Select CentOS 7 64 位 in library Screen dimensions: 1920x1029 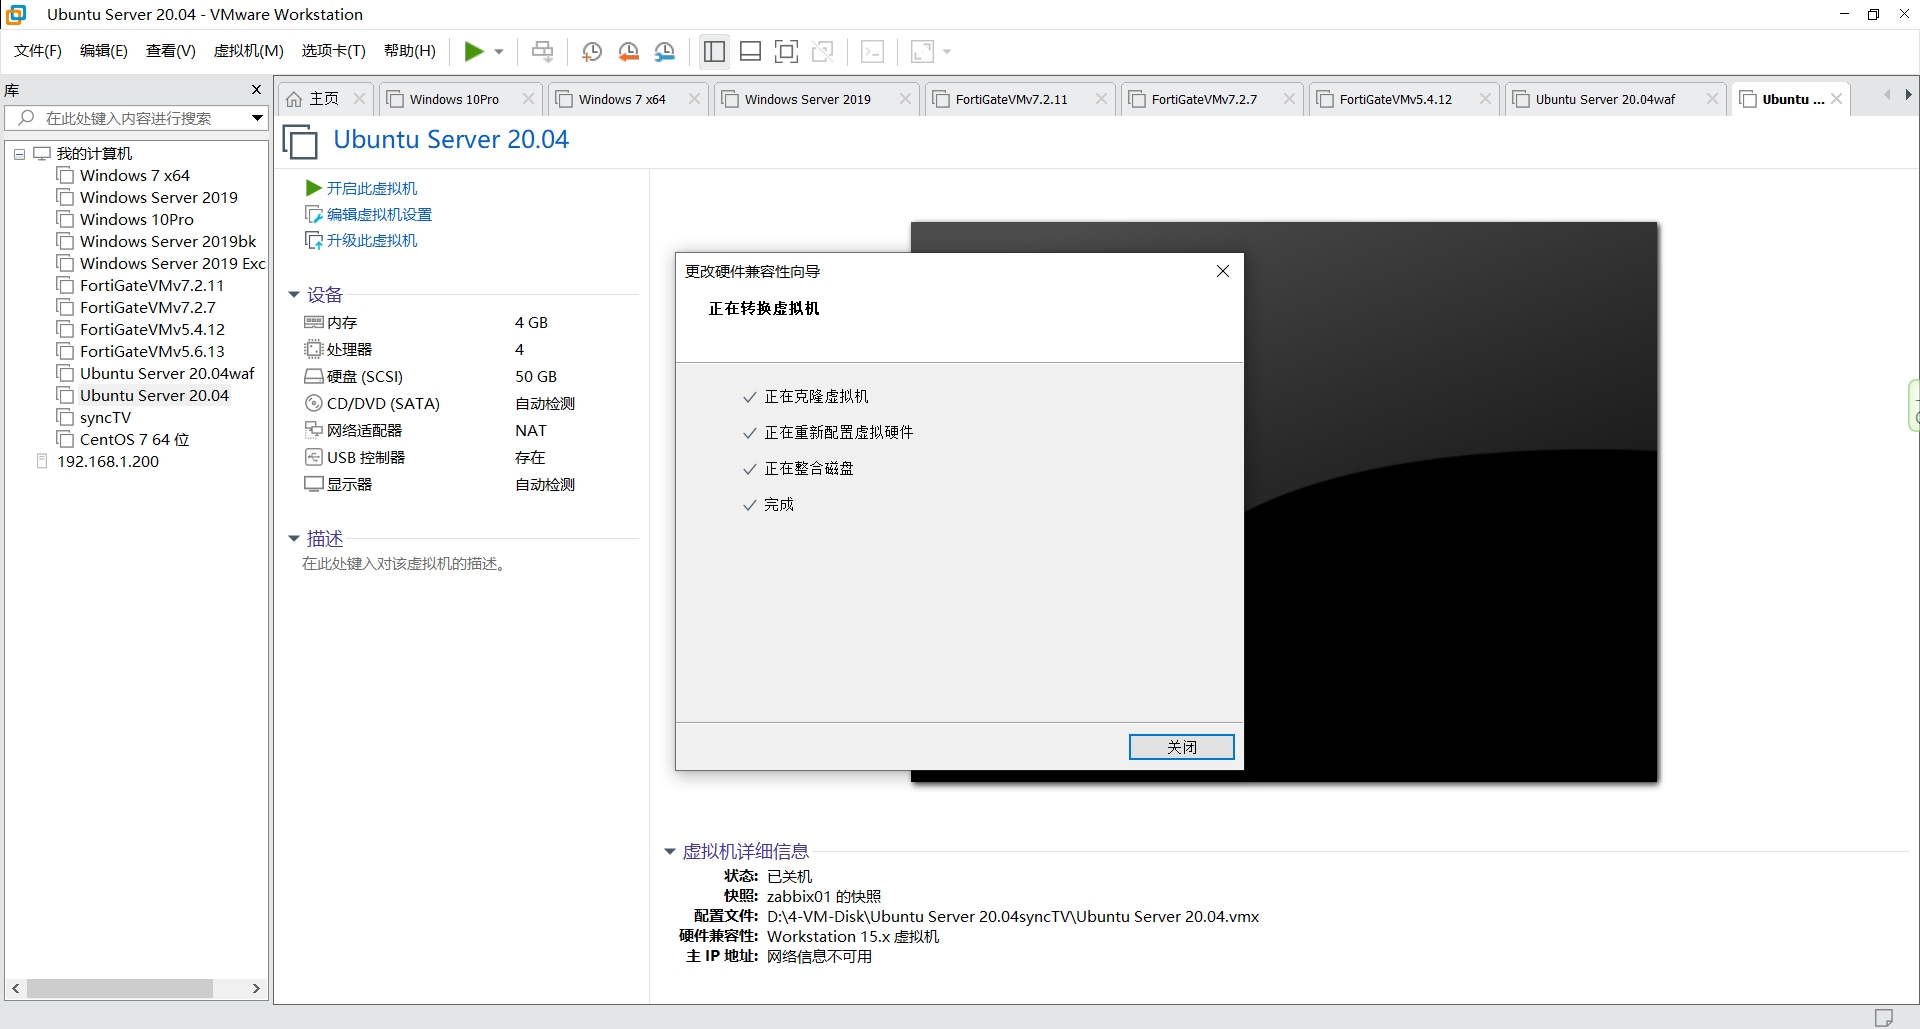coord(134,439)
